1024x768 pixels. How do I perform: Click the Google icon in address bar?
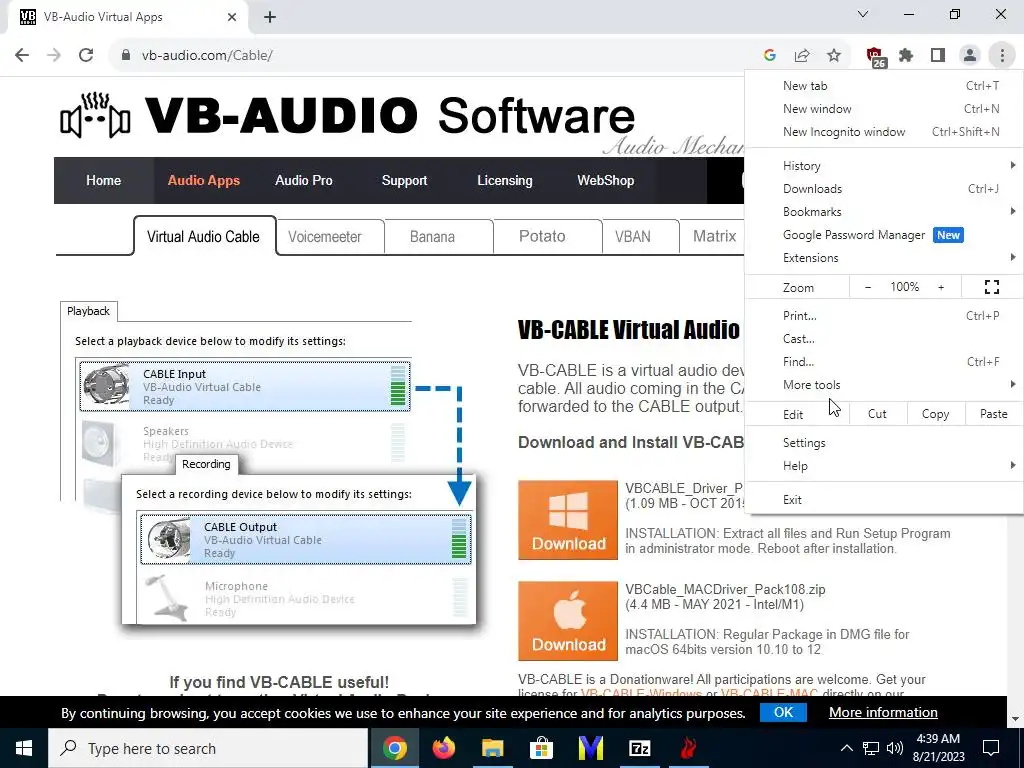point(770,56)
